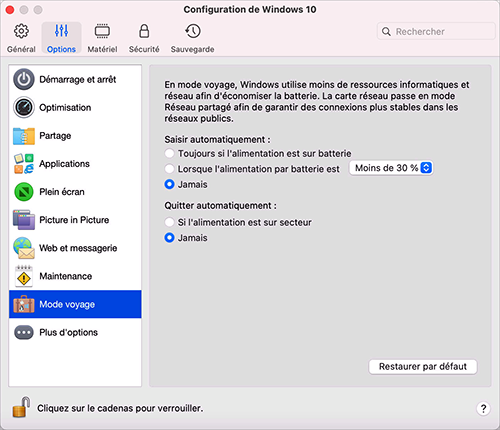Select Partage in the sidebar list

tap(75, 136)
